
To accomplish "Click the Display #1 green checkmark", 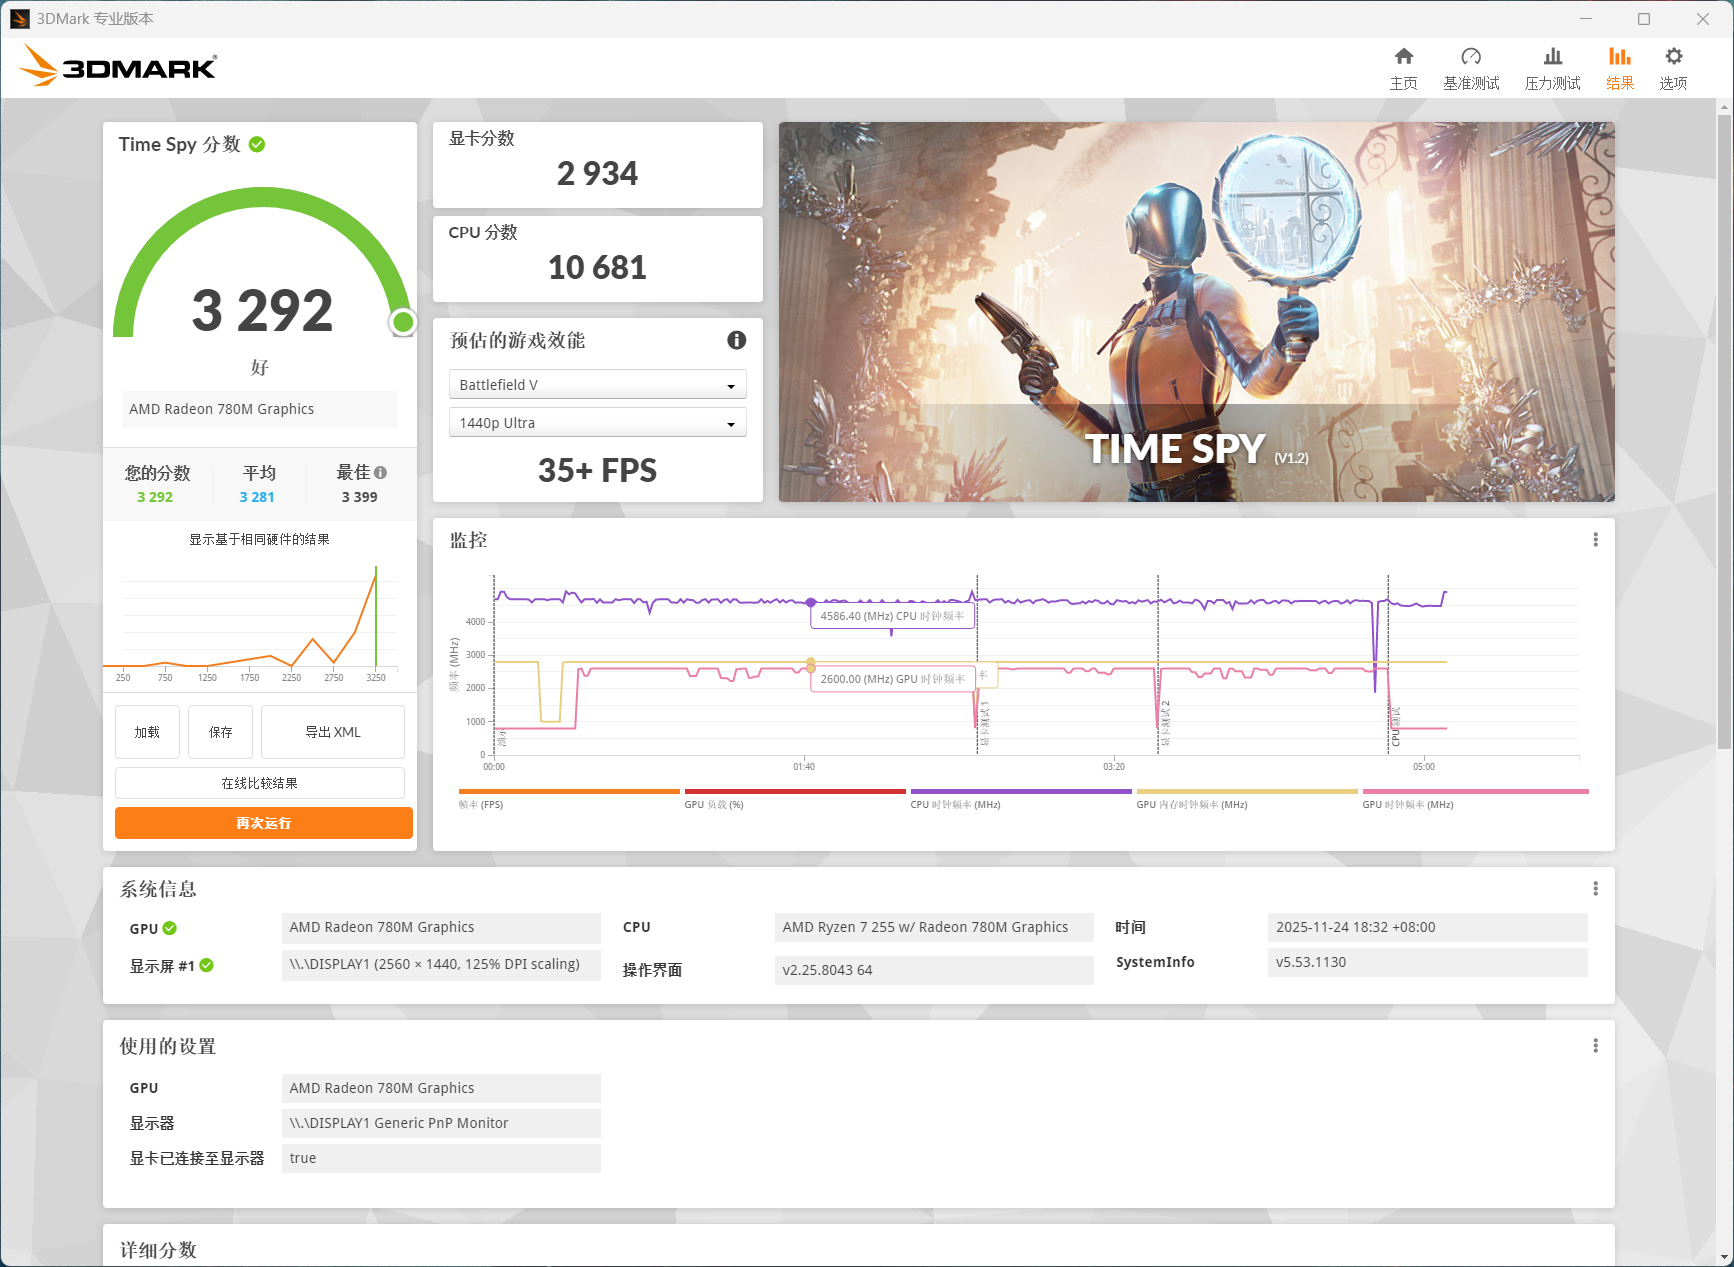I will 207,965.
